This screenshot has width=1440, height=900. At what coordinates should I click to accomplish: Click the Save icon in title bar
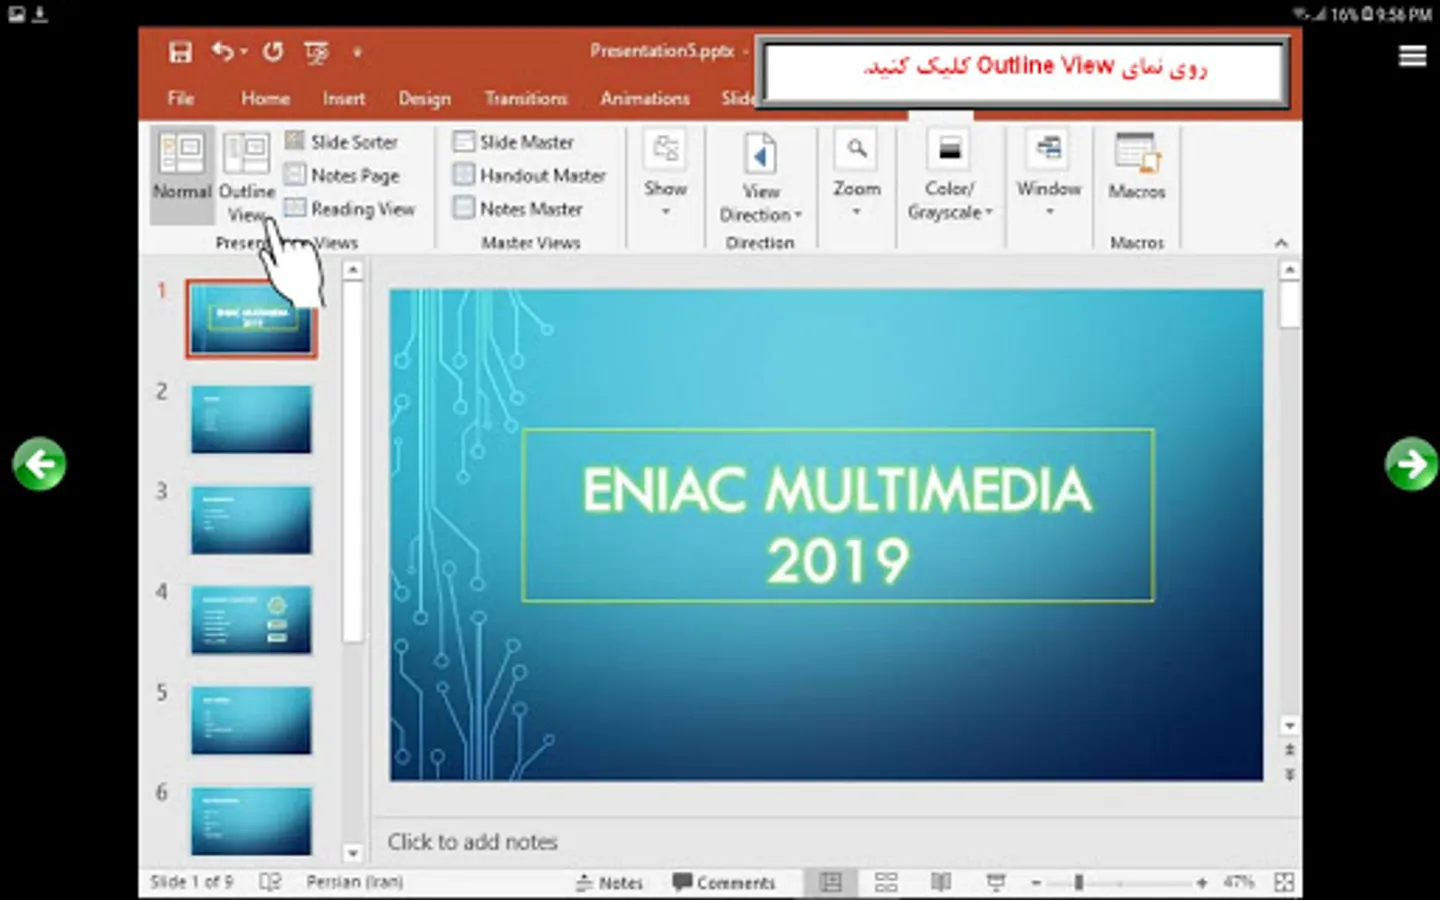point(180,52)
